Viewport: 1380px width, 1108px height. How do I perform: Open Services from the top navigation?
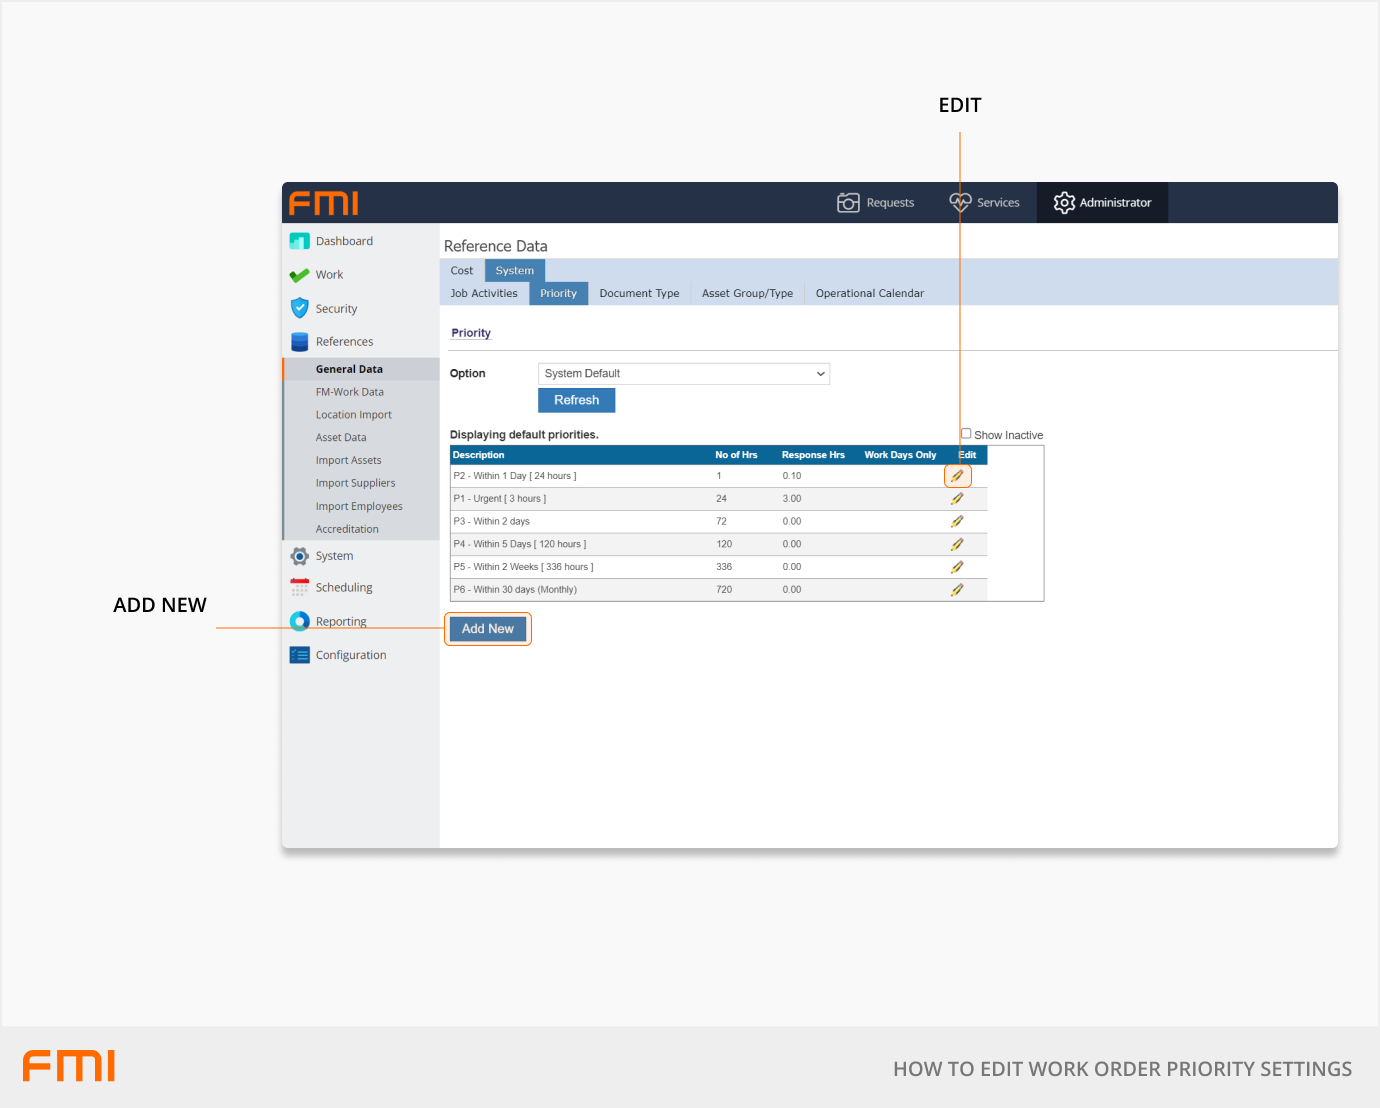pyautogui.click(x=985, y=202)
